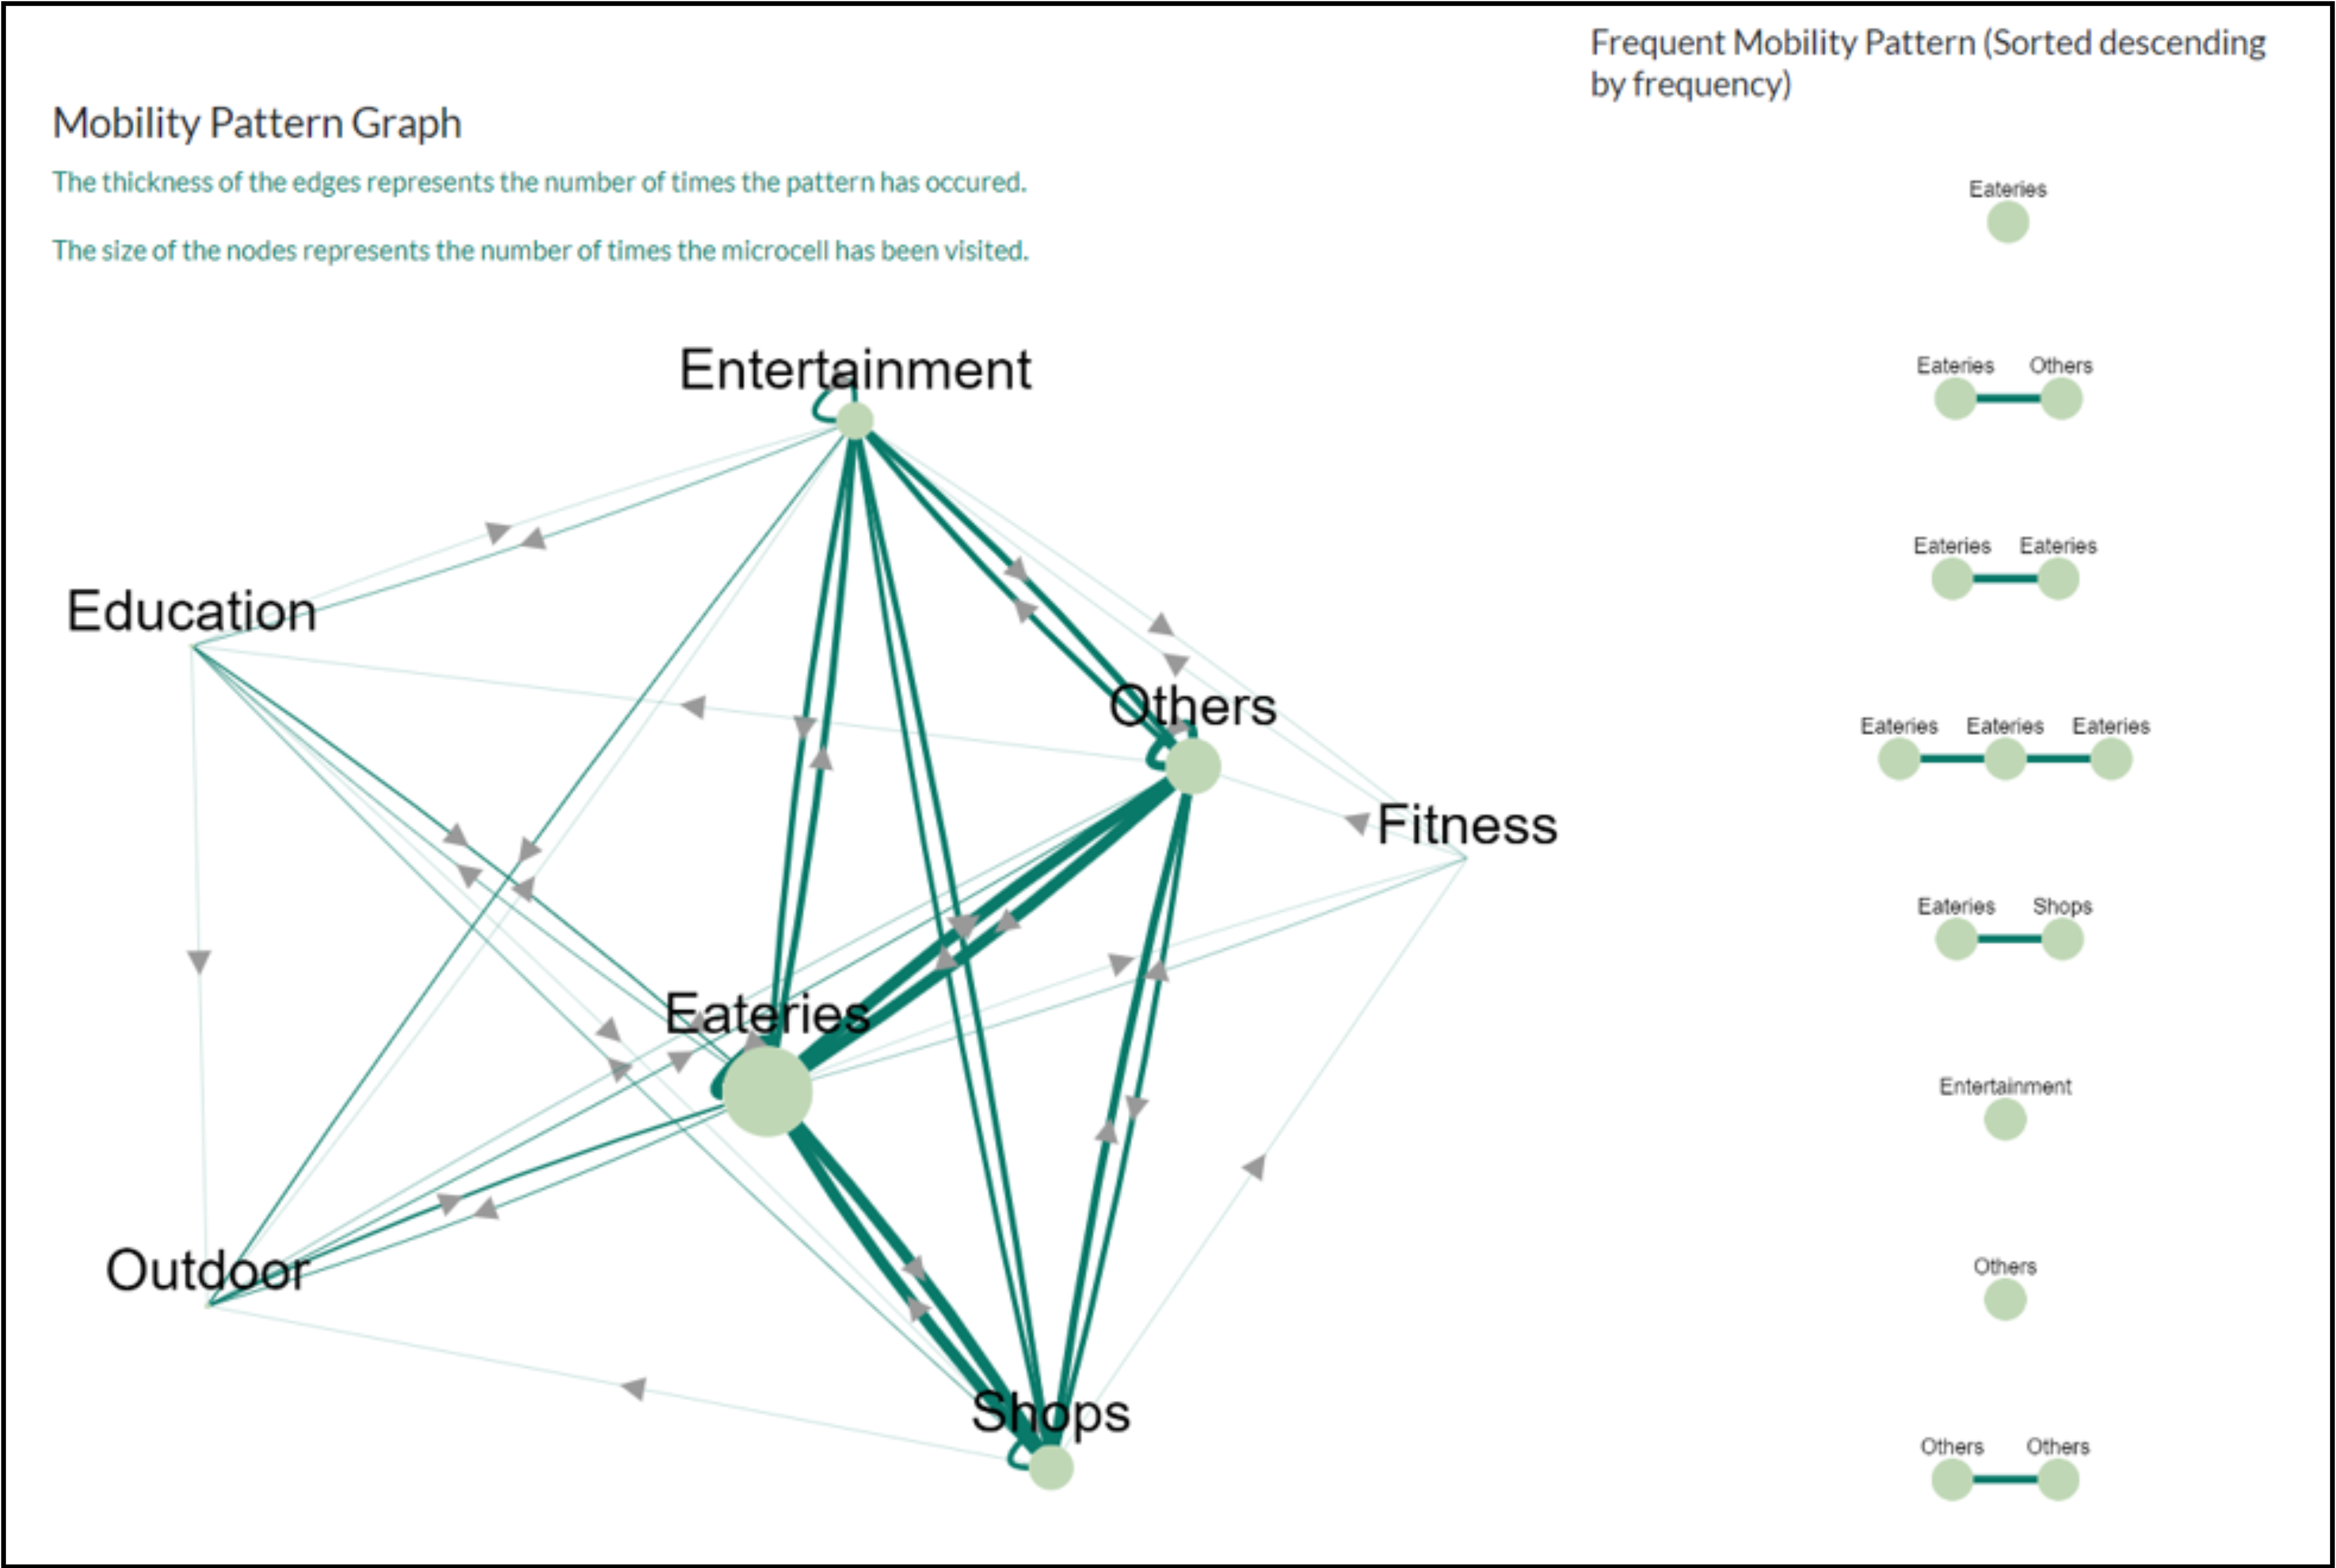
Task: Click the Fitness label in the graph
Action: point(1467,825)
